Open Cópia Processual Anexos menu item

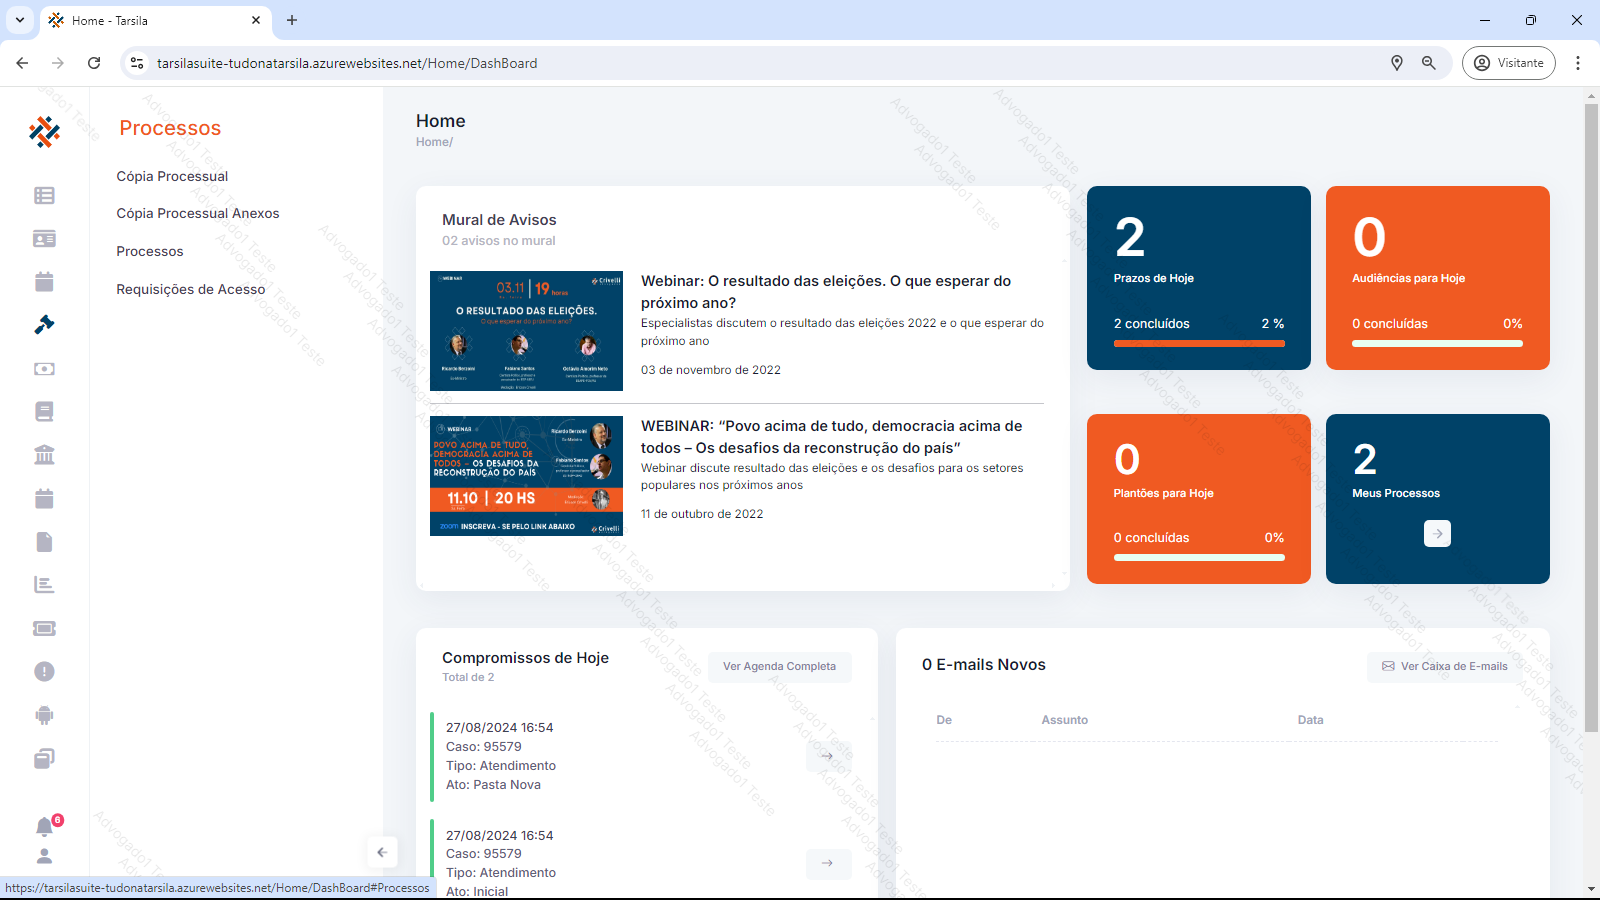198,213
